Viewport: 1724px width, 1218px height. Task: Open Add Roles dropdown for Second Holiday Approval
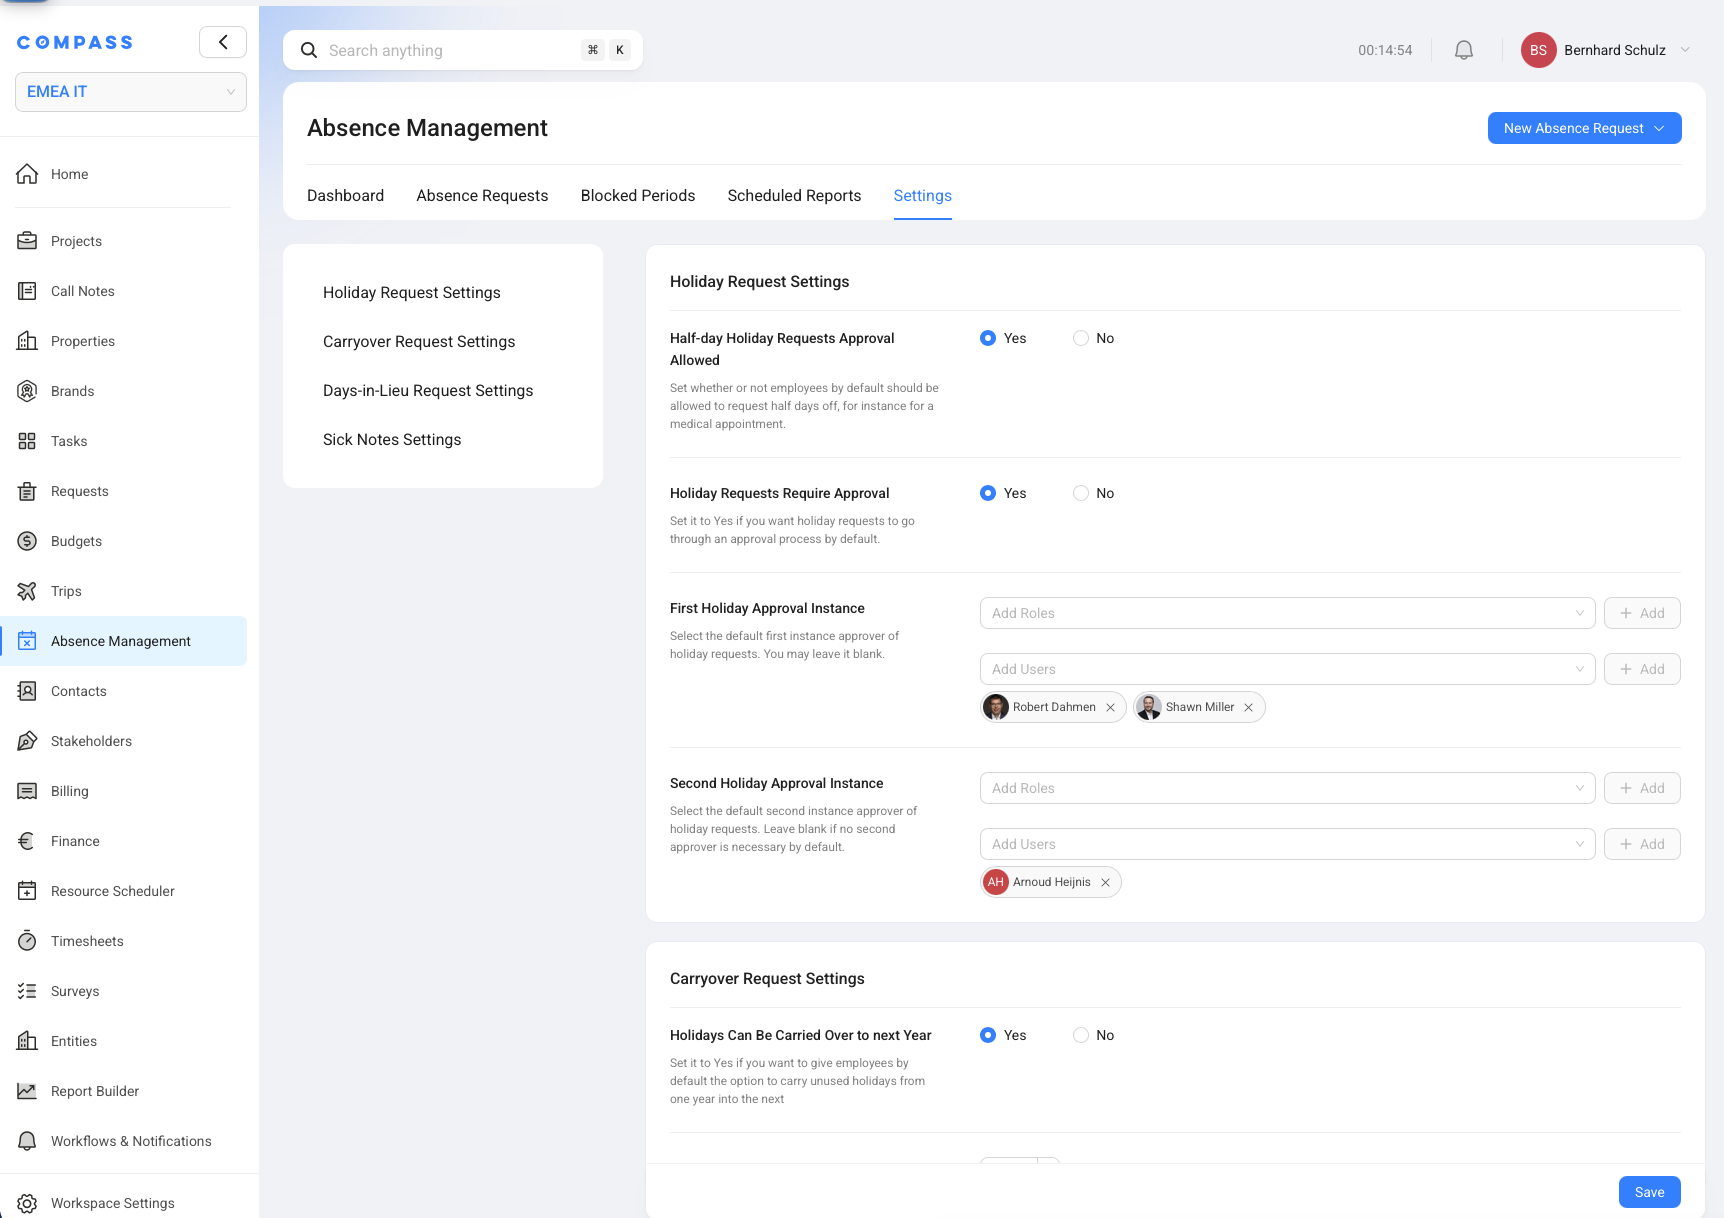(x=1288, y=788)
